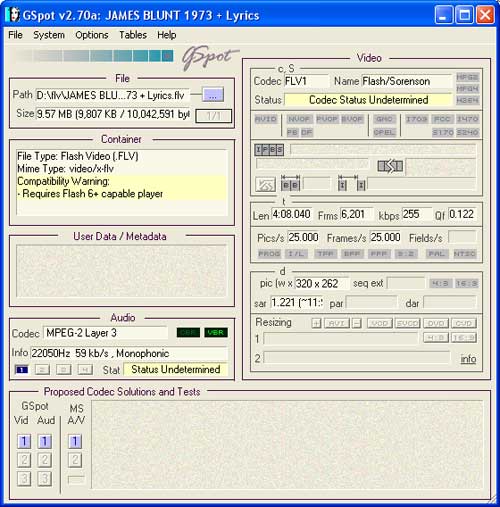Click GSpot Vid solution 3 button
This screenshot has width=500, height=507.
pyautogui.click(x=24, y=479)
